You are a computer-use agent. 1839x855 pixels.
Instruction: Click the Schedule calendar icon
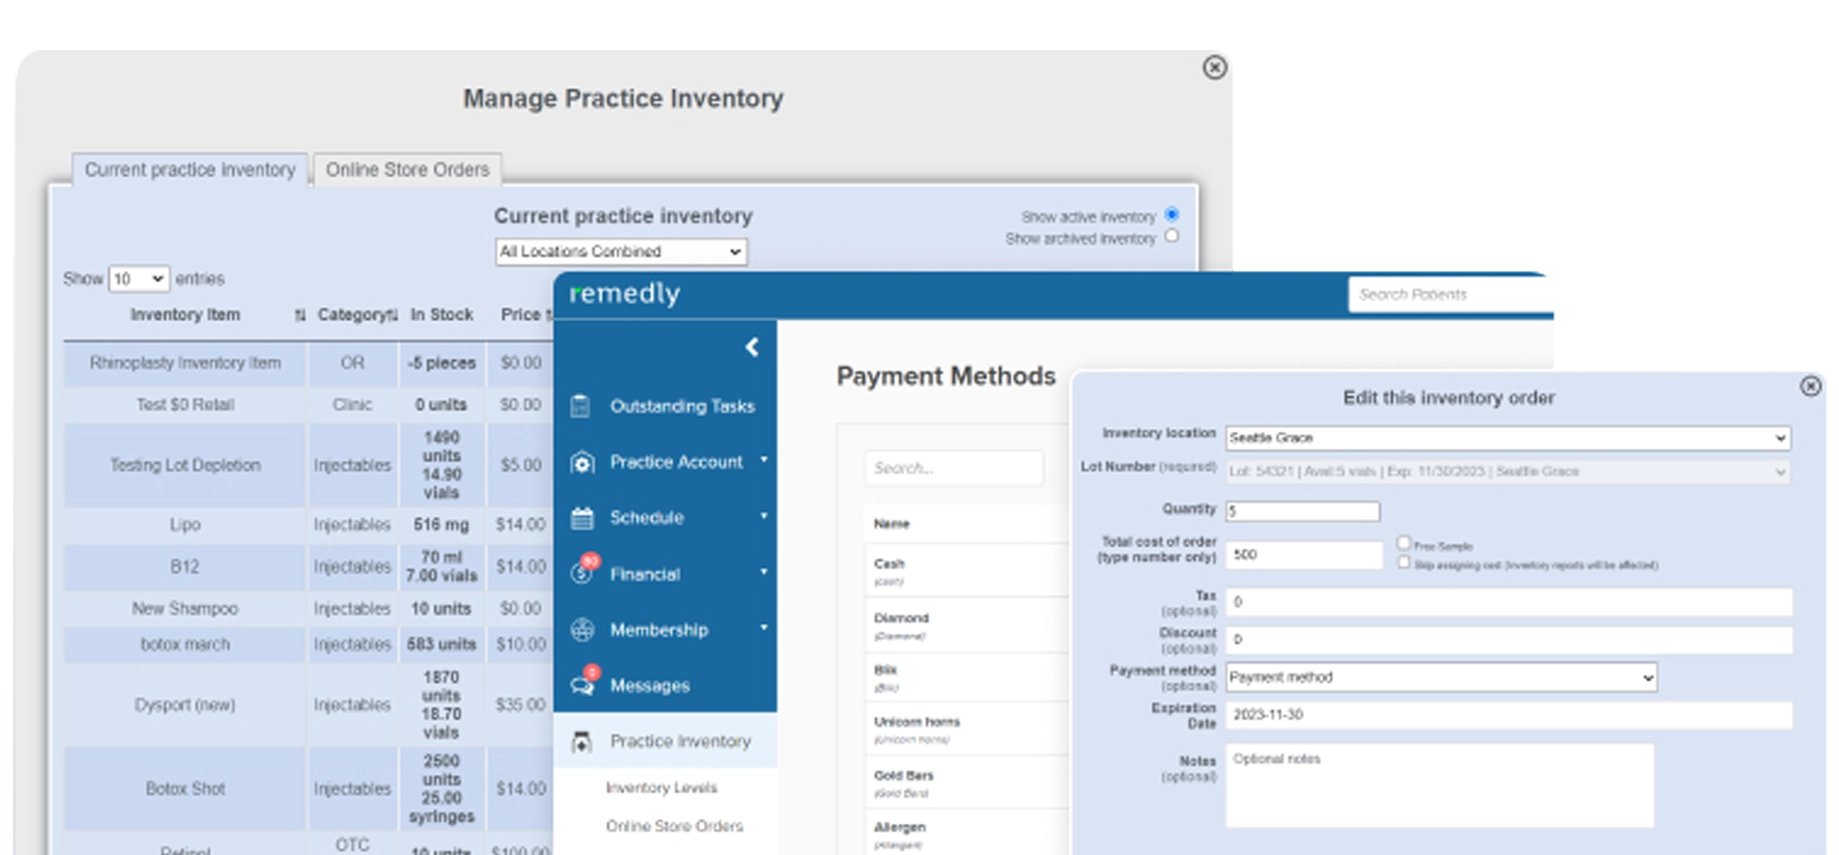point(582,518)
